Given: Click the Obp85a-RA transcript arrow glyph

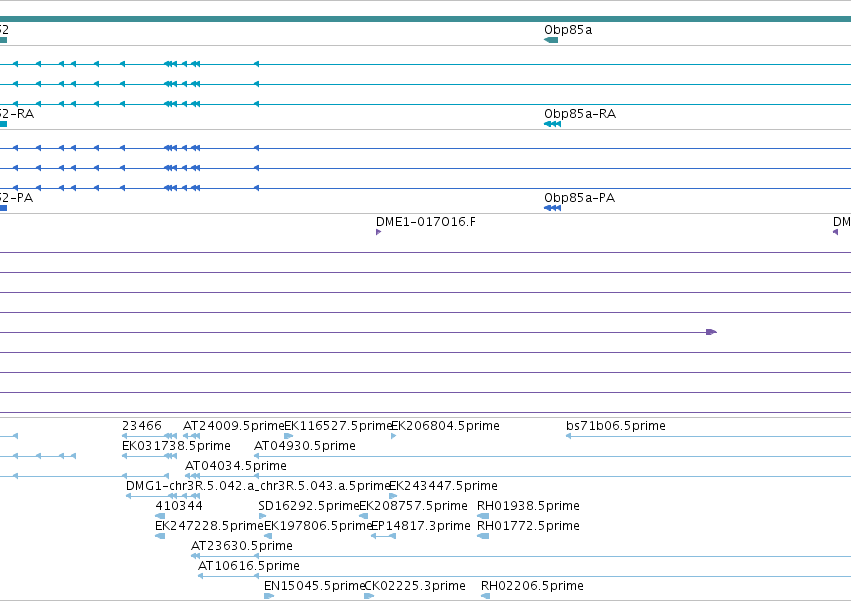Looking at the screenshot, I should point(552,124).
